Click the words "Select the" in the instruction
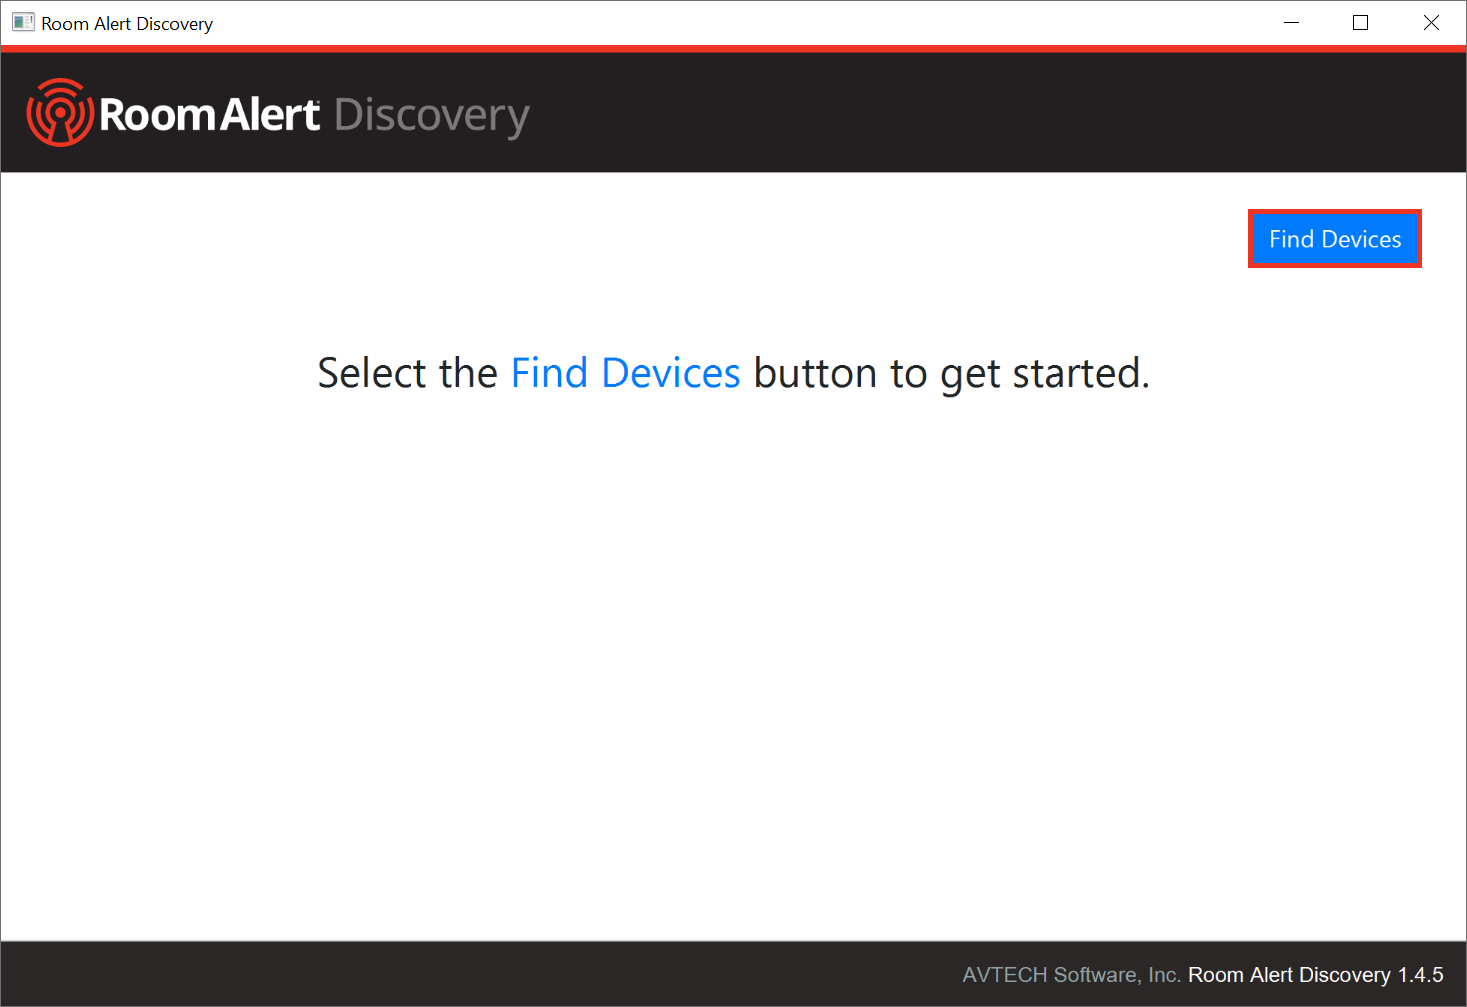Viewport: 1467px width, 1007px height. pos(407,373)
